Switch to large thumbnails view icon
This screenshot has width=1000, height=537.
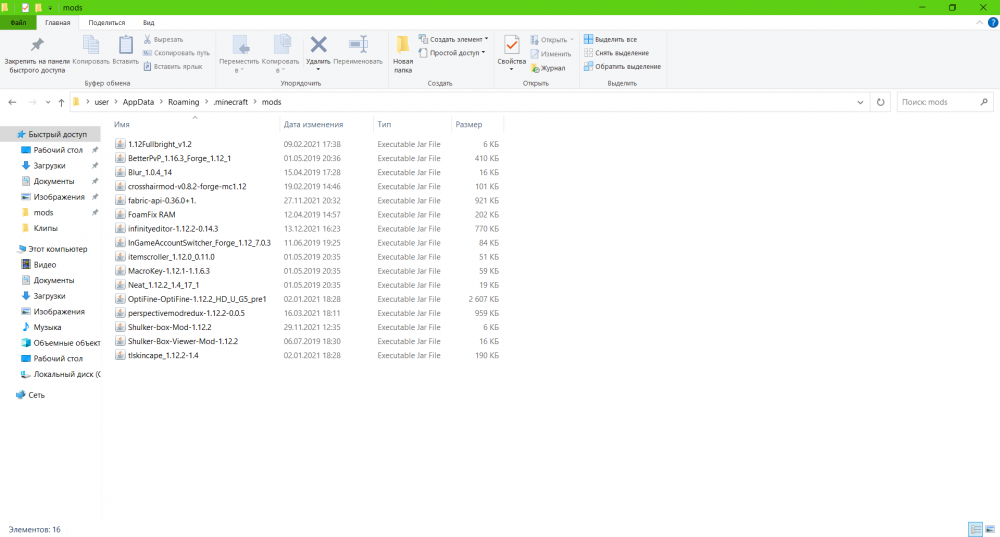point(990,529)
